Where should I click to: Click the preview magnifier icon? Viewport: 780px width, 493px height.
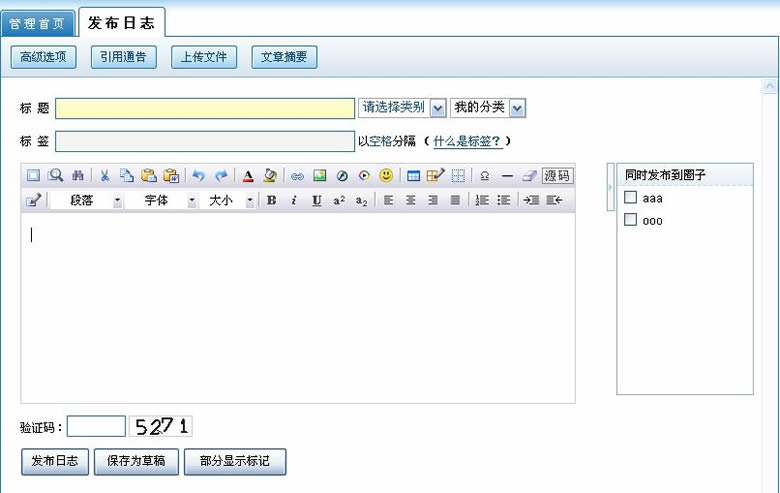55,176
